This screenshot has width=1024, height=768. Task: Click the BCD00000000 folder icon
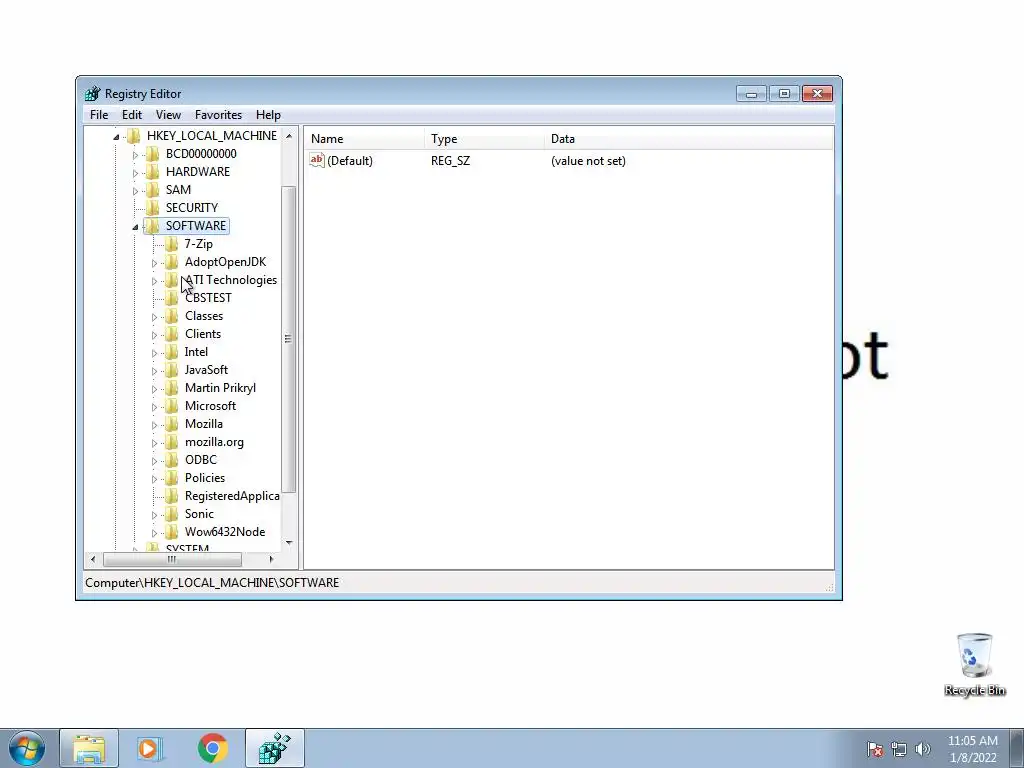[152, 153]
